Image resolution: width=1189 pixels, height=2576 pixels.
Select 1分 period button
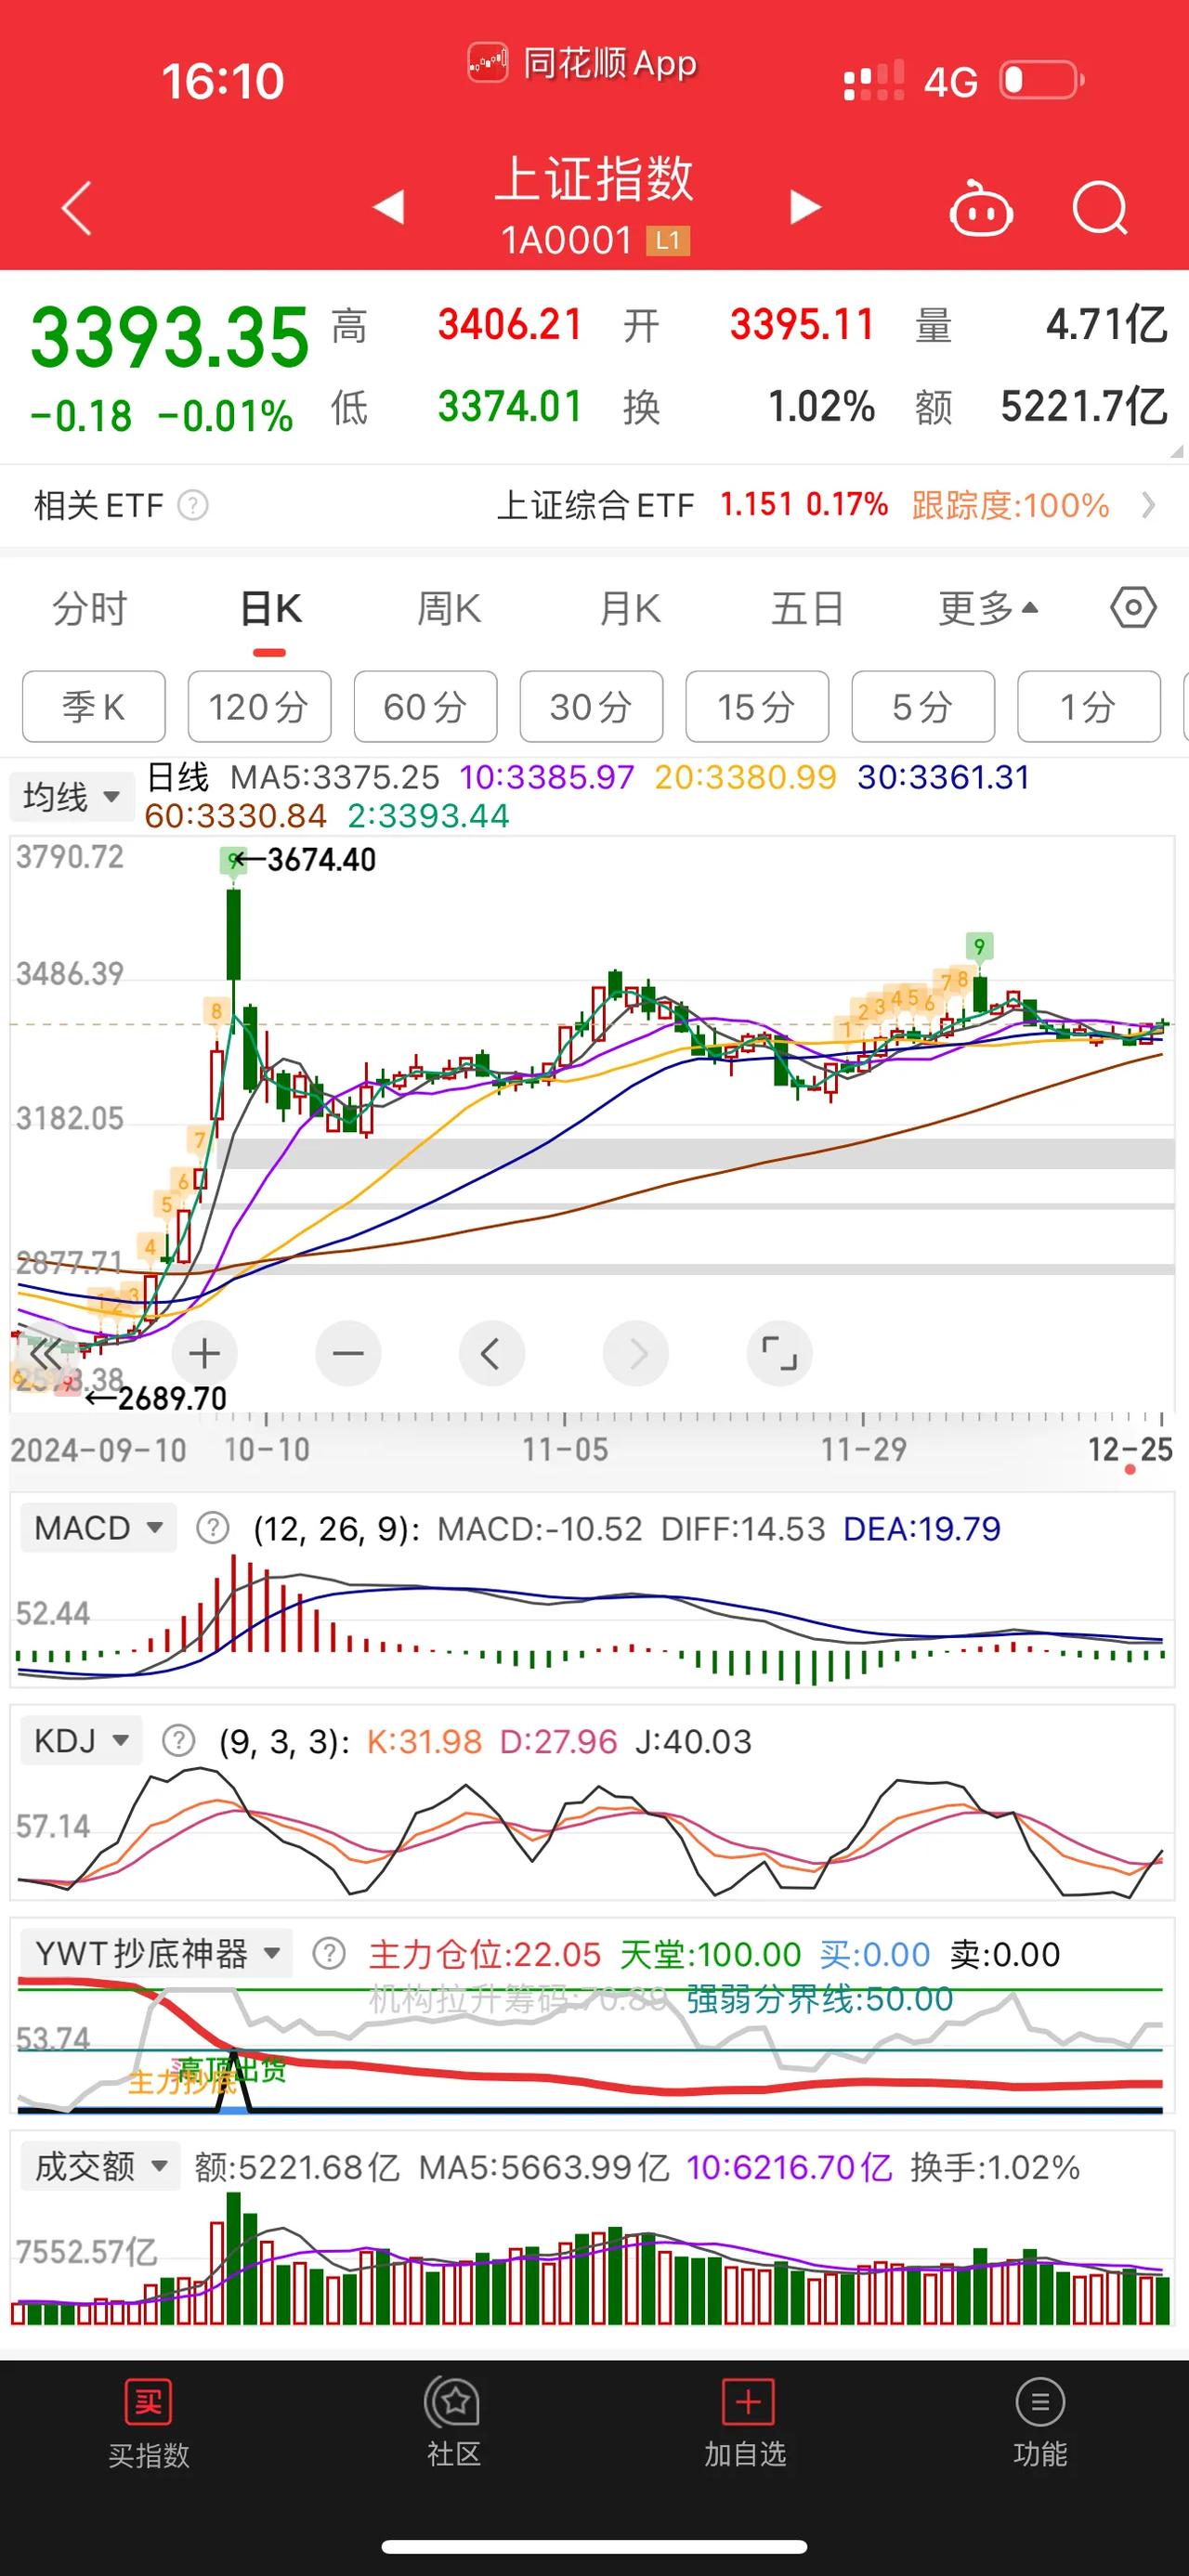(1089, 707)
